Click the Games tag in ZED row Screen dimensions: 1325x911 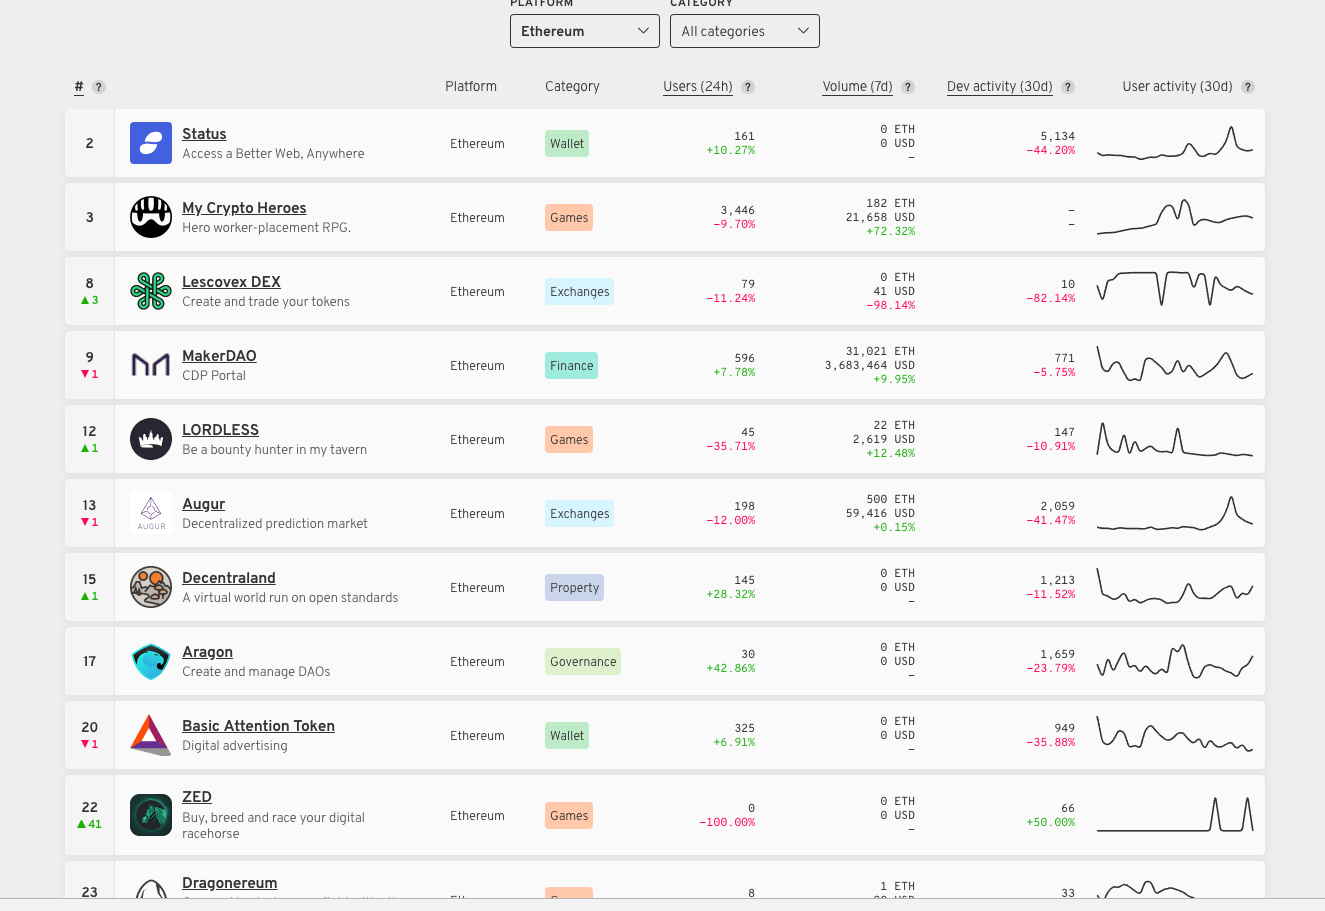coord(569,816)
